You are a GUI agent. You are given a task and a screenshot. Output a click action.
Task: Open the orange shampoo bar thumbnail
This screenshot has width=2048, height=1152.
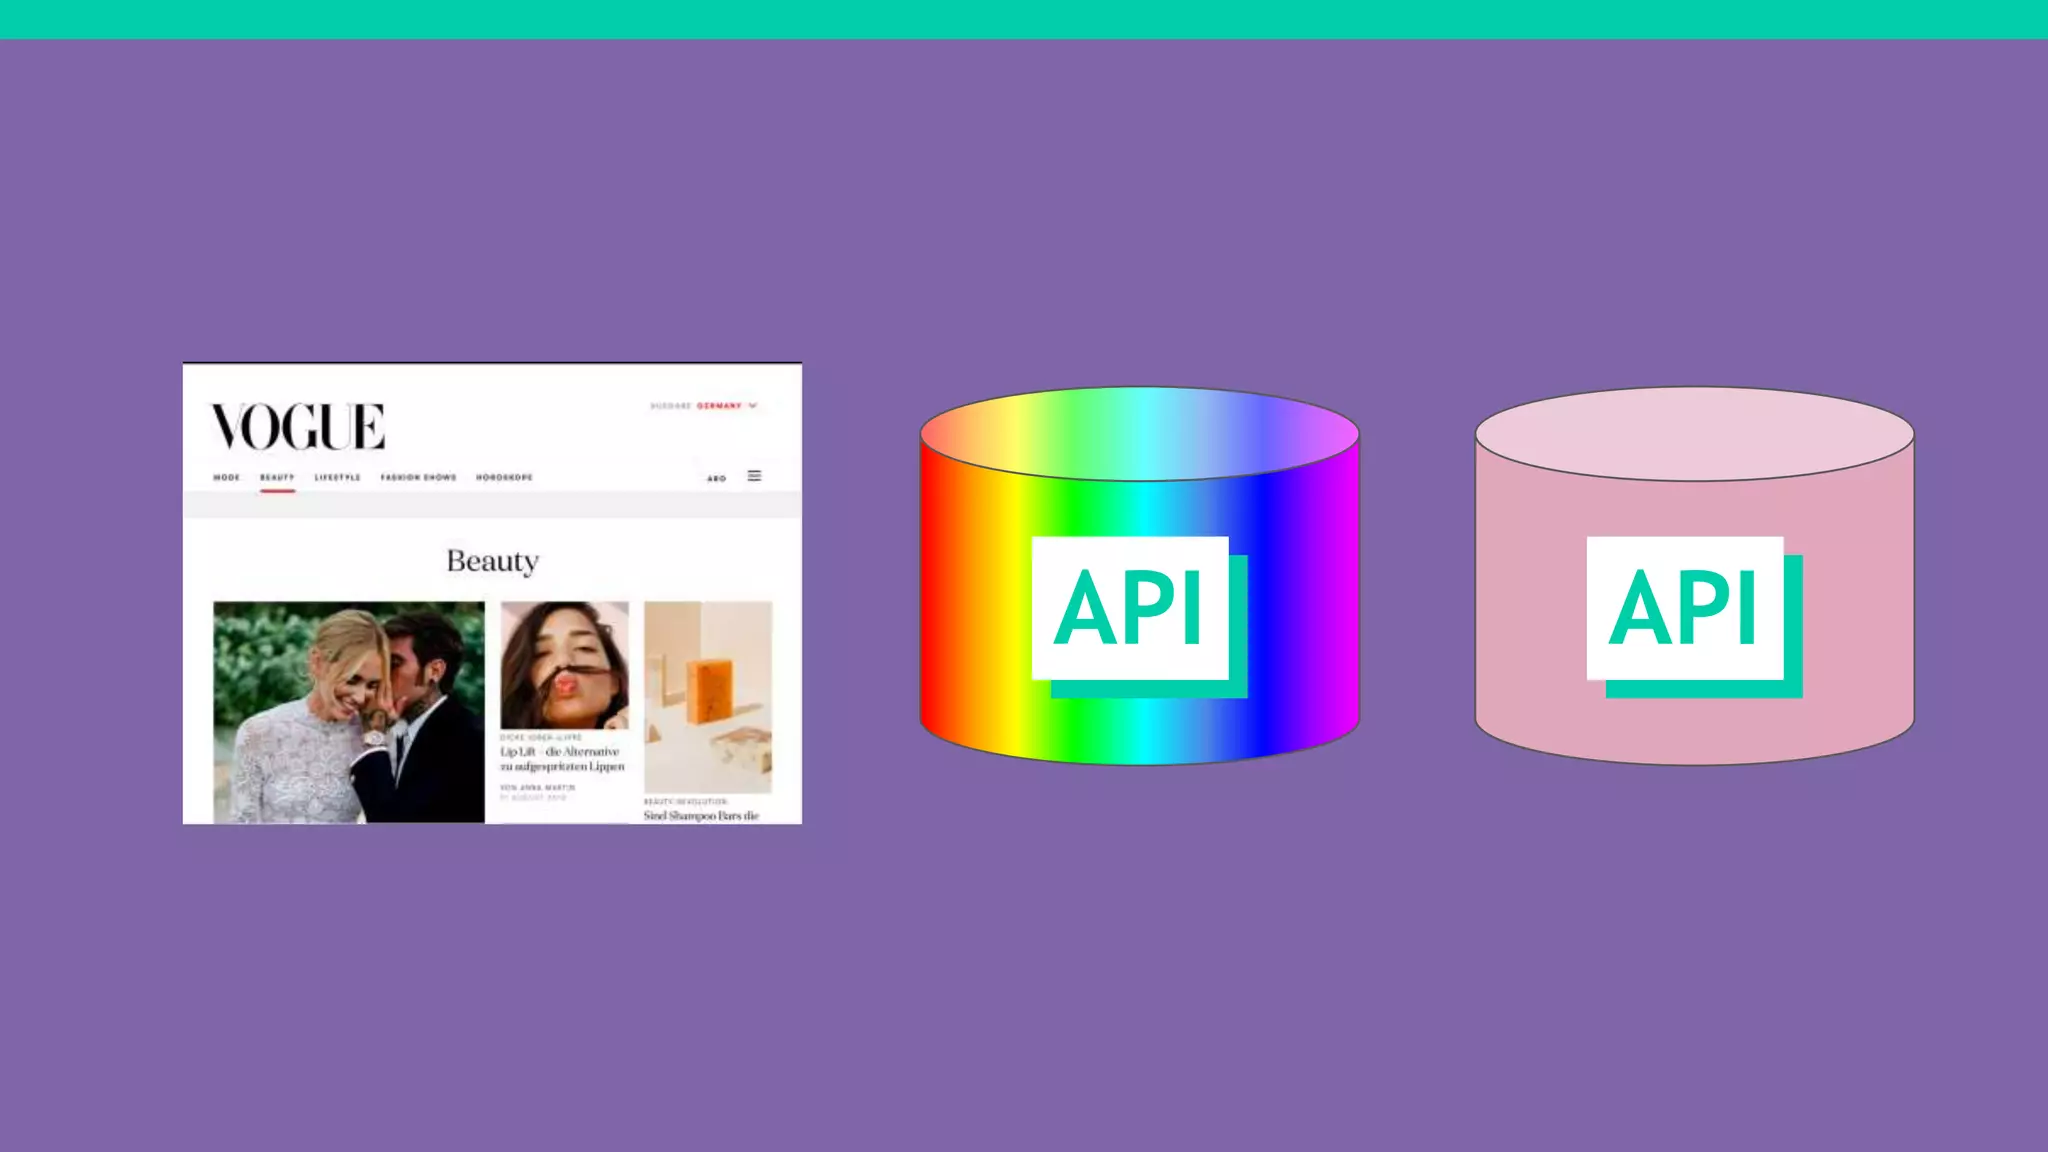click(708, 697)
